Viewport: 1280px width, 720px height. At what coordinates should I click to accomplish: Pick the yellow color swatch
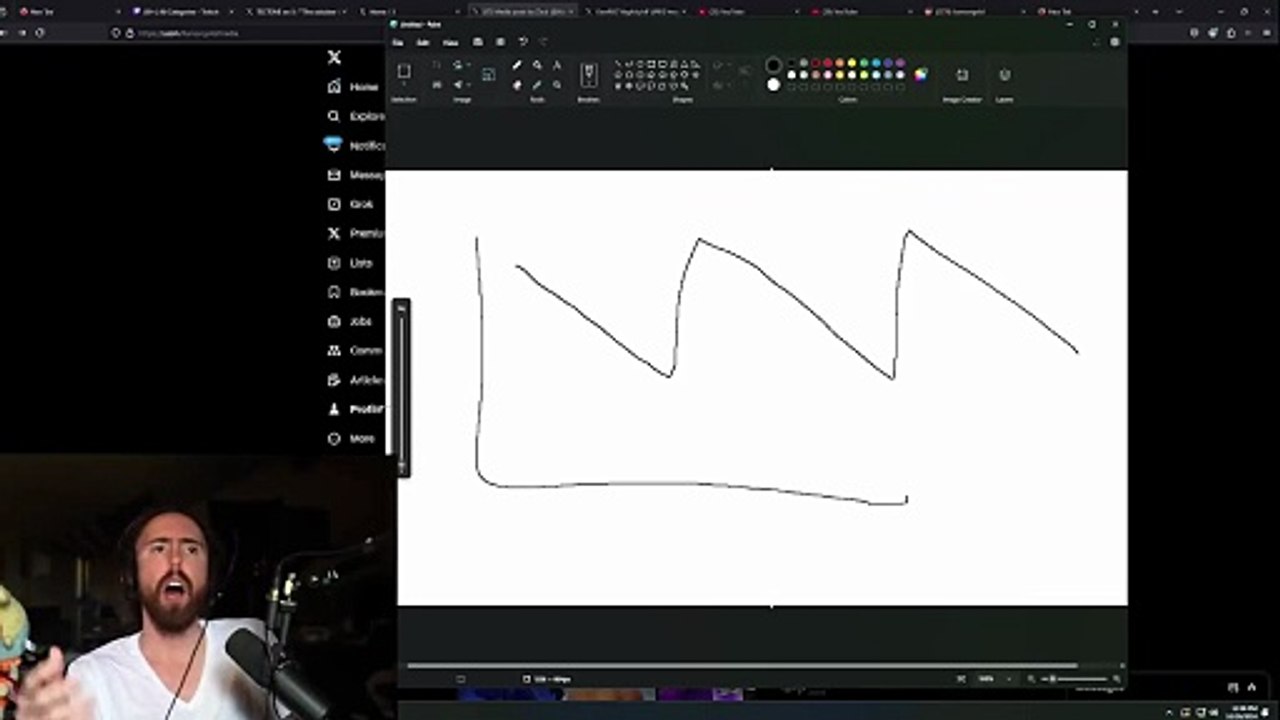(x=852, y=63)
